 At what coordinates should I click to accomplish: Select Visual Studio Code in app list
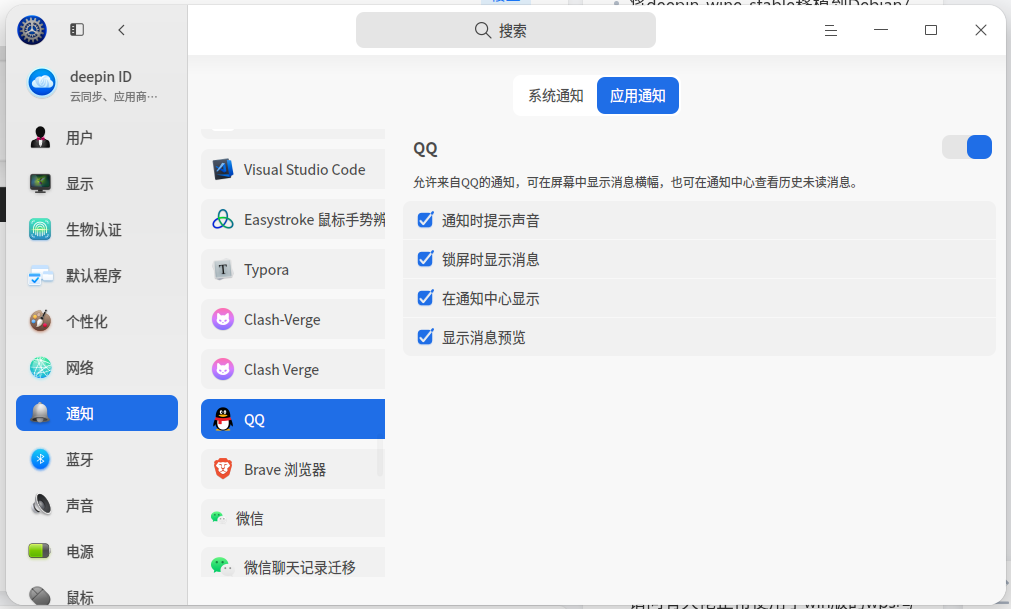[293, 169]
